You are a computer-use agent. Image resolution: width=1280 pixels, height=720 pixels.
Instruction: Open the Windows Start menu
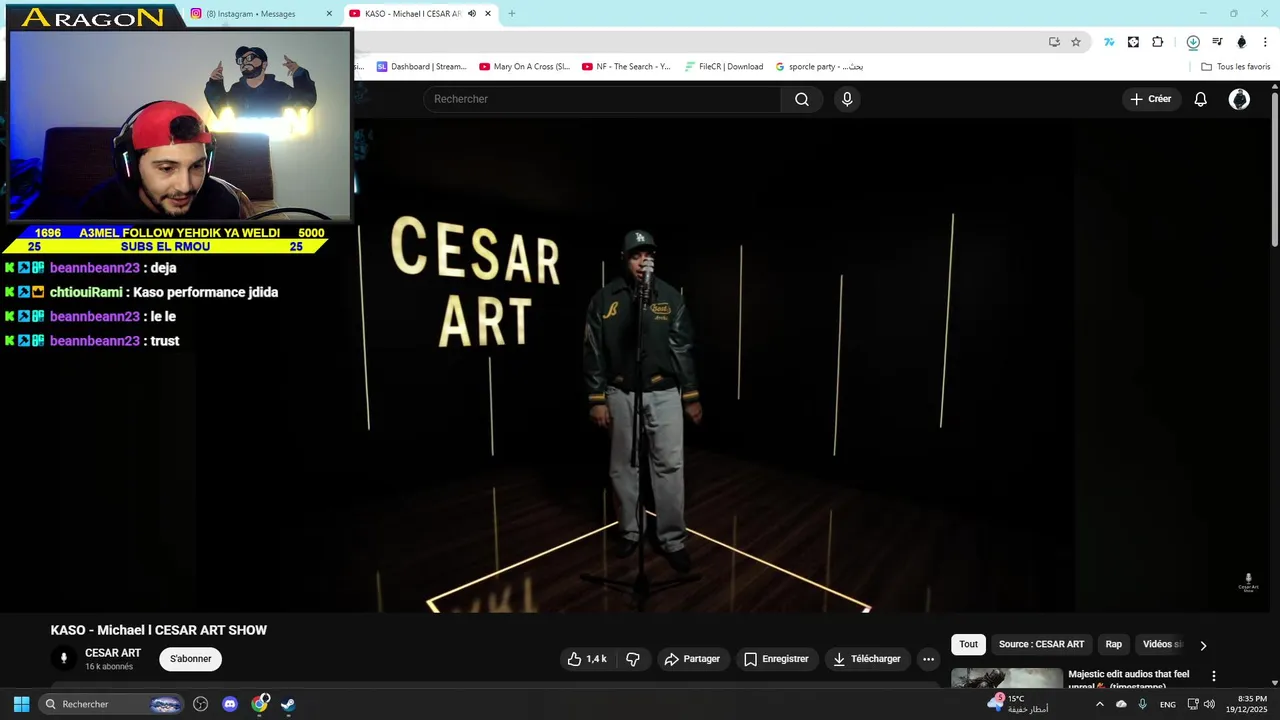[21, 704]
